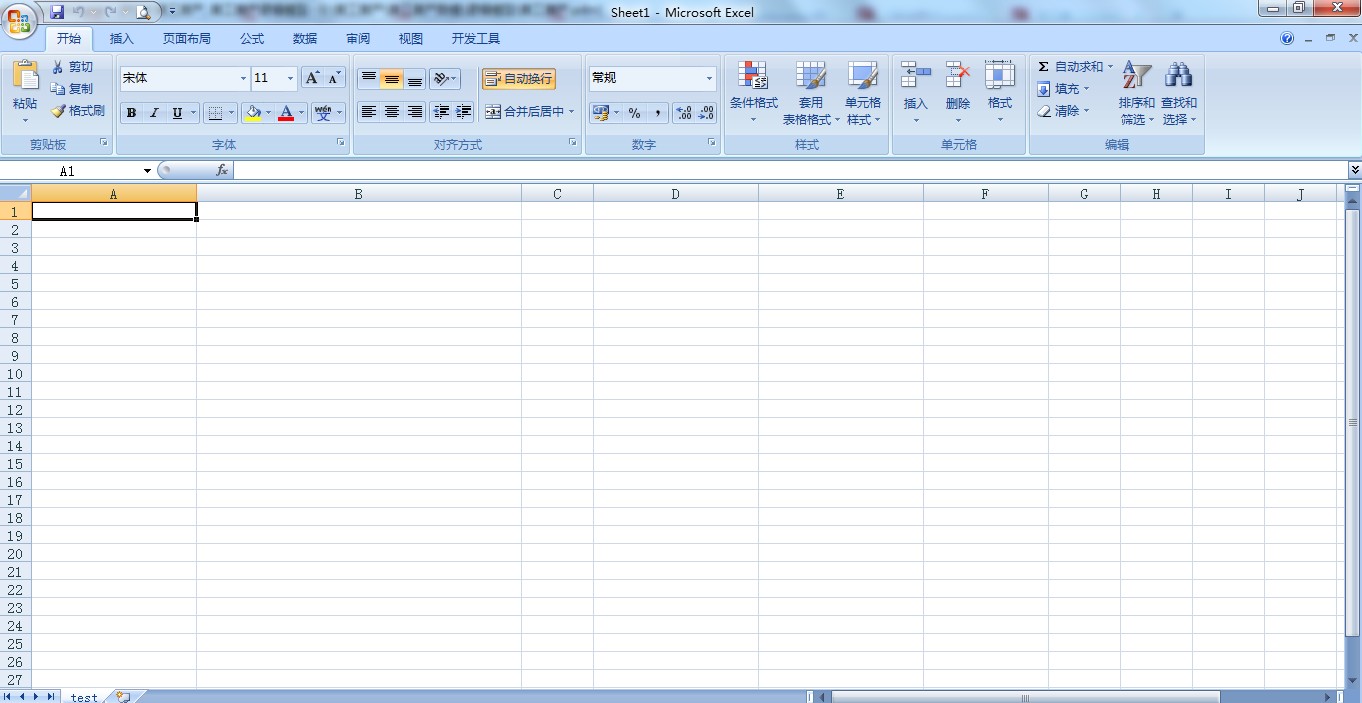Expand the formula bar
Screen dimensions: 1362x703
tap(1355, 171)
